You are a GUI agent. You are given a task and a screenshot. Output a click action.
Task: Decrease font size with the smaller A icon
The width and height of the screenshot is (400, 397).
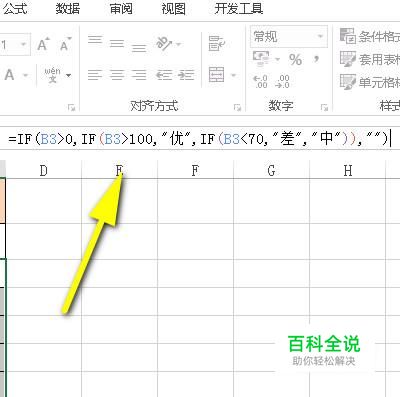coord(65,44)
